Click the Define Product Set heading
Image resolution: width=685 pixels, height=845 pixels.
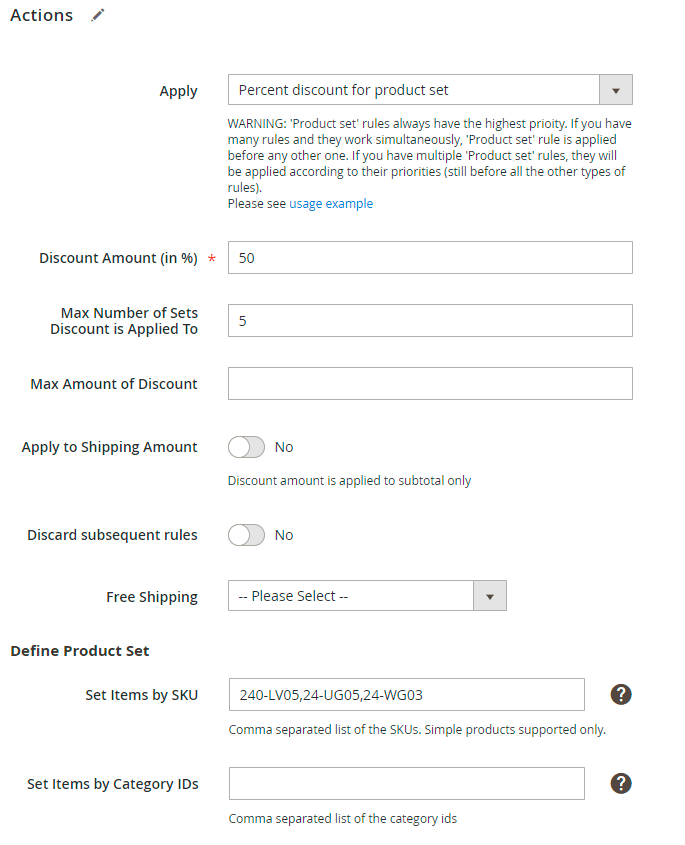(80, 651)
